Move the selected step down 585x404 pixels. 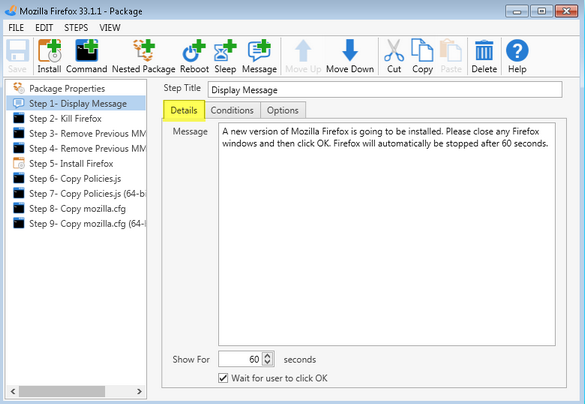[x=350, y=56]
